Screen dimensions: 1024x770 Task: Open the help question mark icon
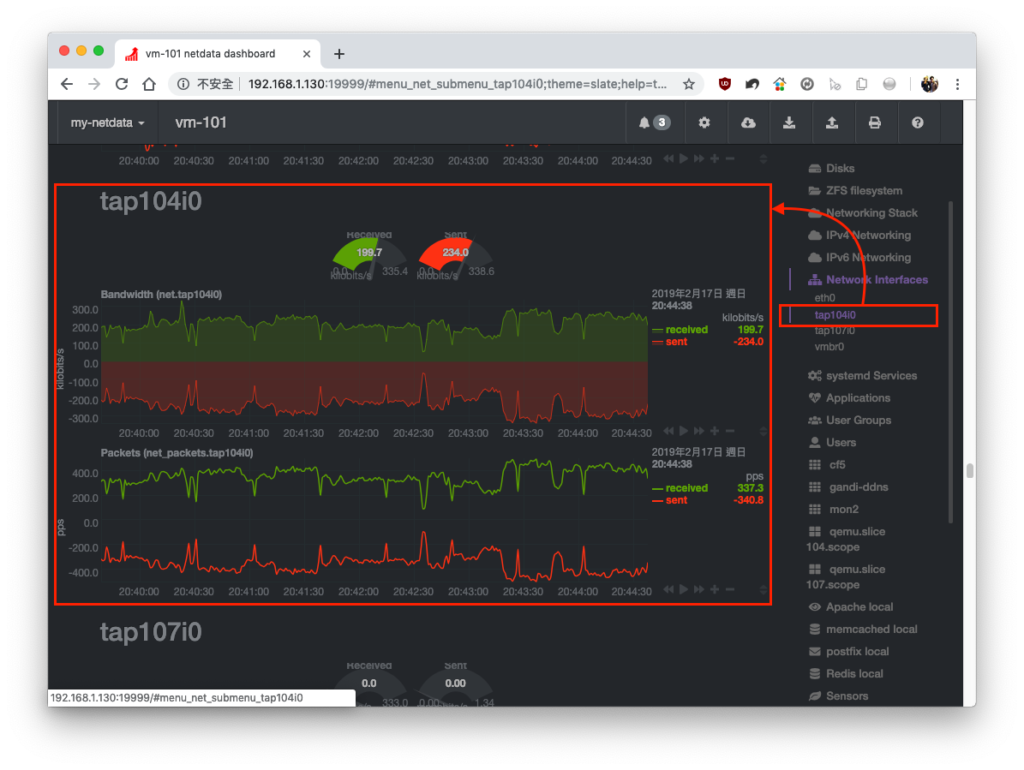point(918,123)
